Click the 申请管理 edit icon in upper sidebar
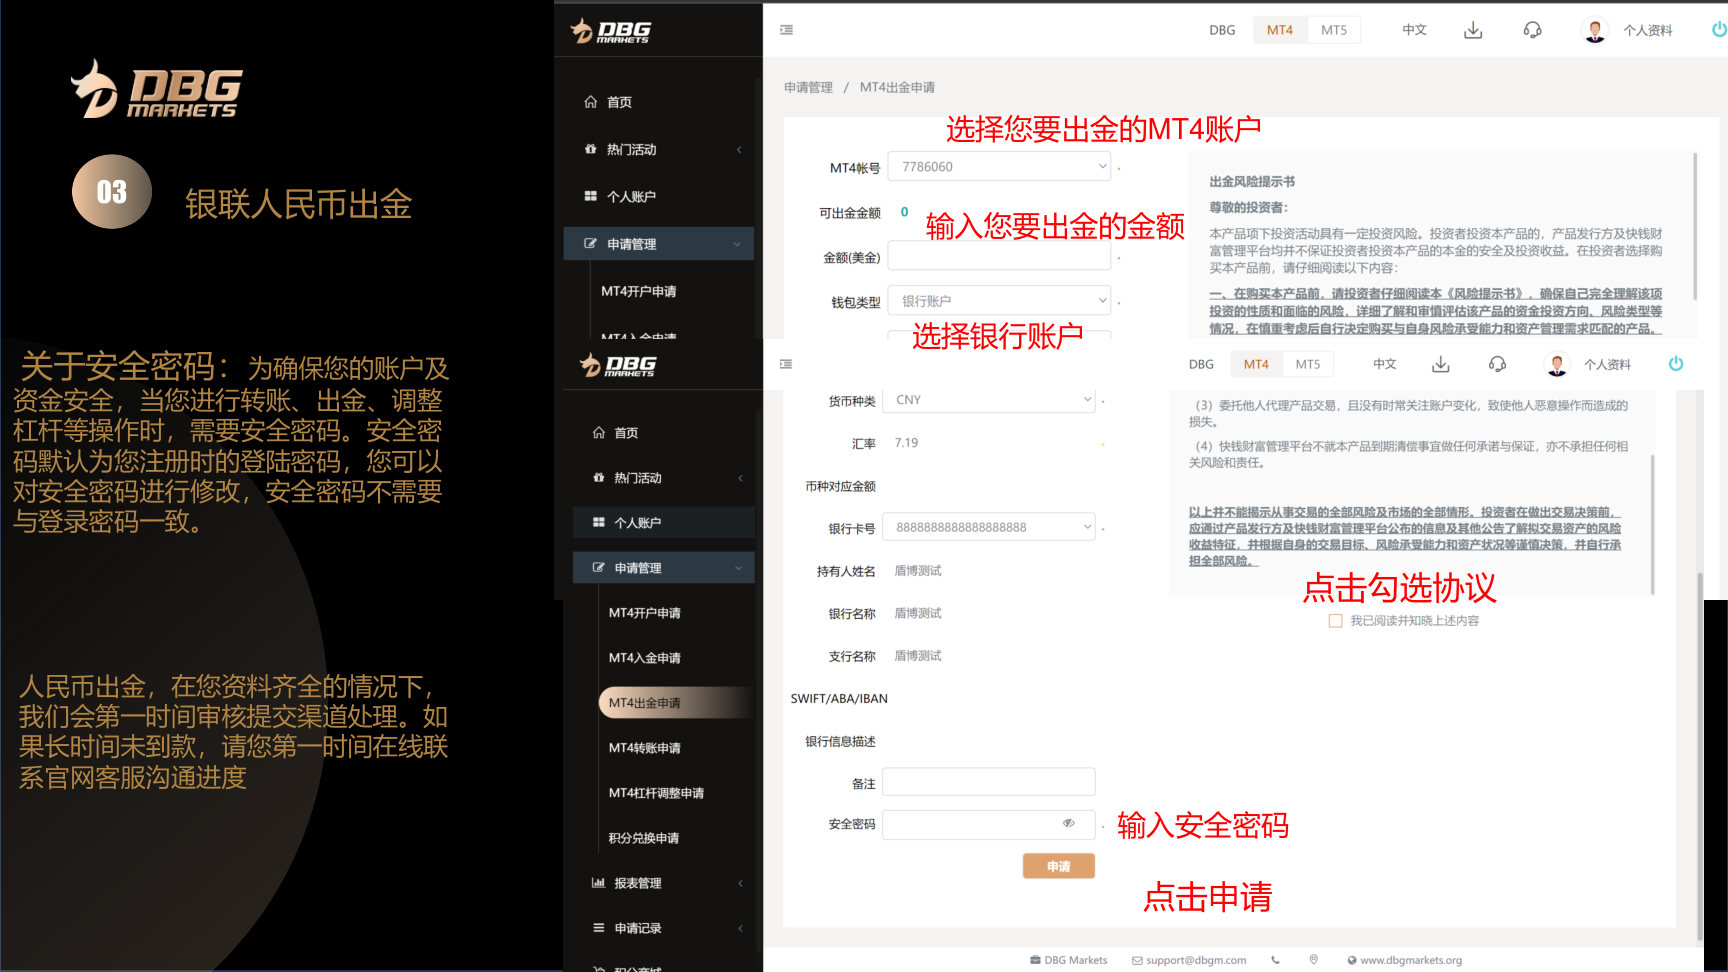1728x972 pixels. tap(591, 243)
